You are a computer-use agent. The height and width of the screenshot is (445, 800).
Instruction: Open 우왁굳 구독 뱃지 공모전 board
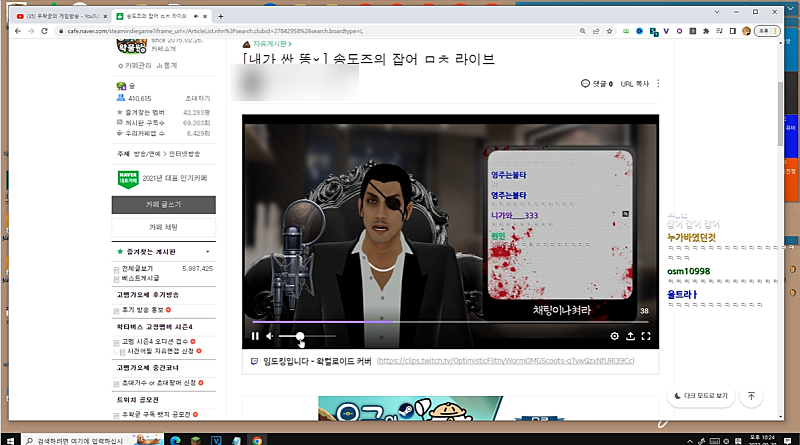pos(156,414)
